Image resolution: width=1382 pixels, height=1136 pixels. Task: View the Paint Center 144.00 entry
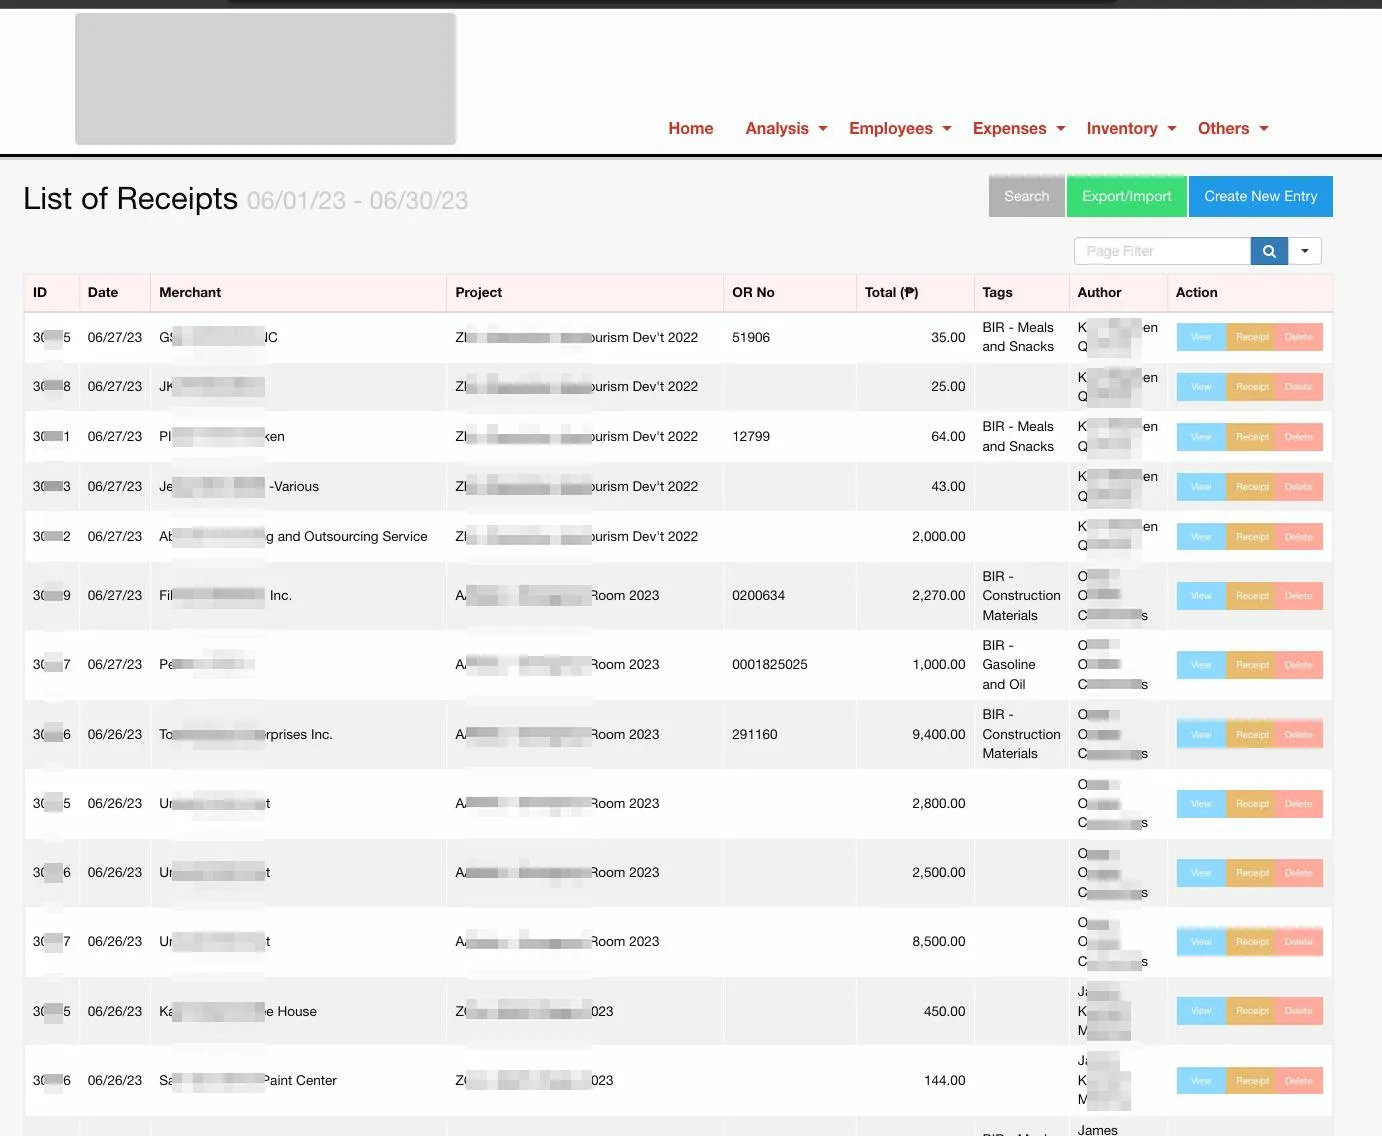pyautogui.click(x=1201, y=1081)
